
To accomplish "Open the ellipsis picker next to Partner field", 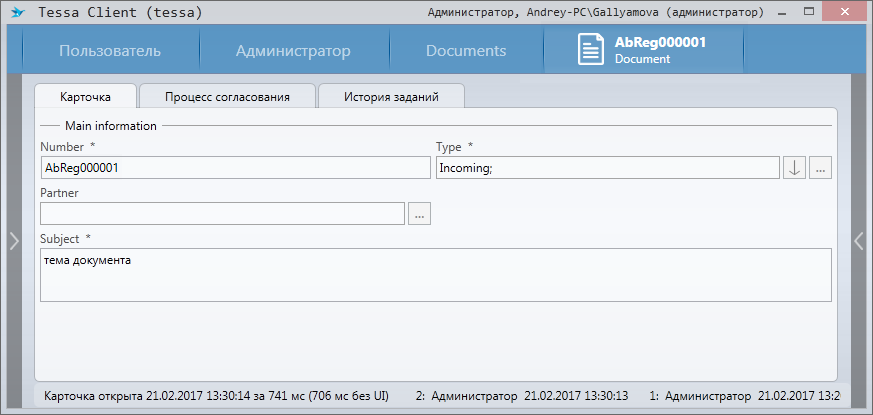I will tap(419, 213).
